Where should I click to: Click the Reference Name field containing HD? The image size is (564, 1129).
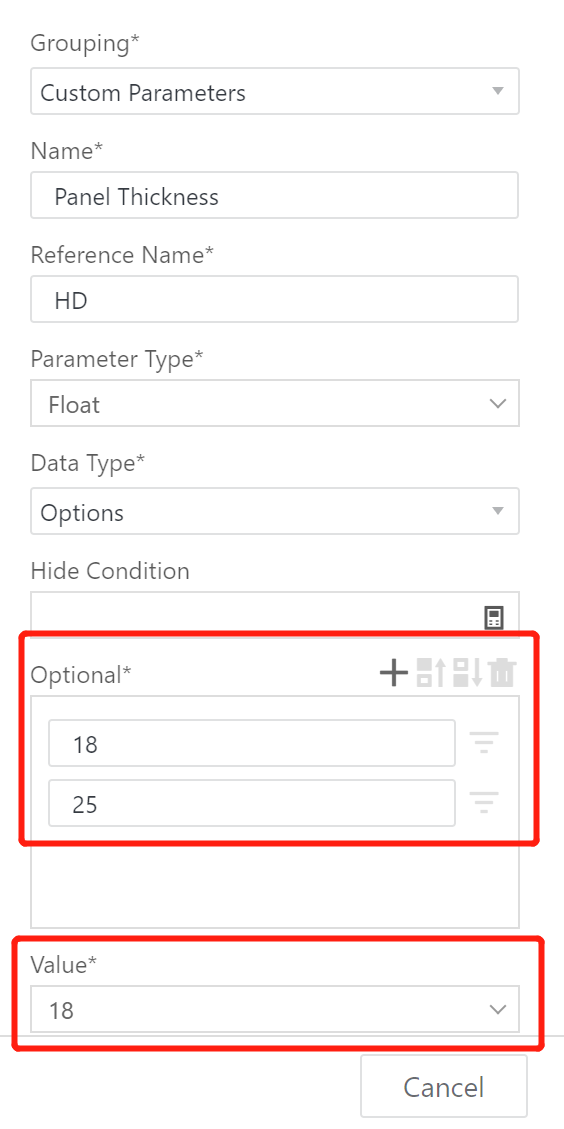coord(274,299)
